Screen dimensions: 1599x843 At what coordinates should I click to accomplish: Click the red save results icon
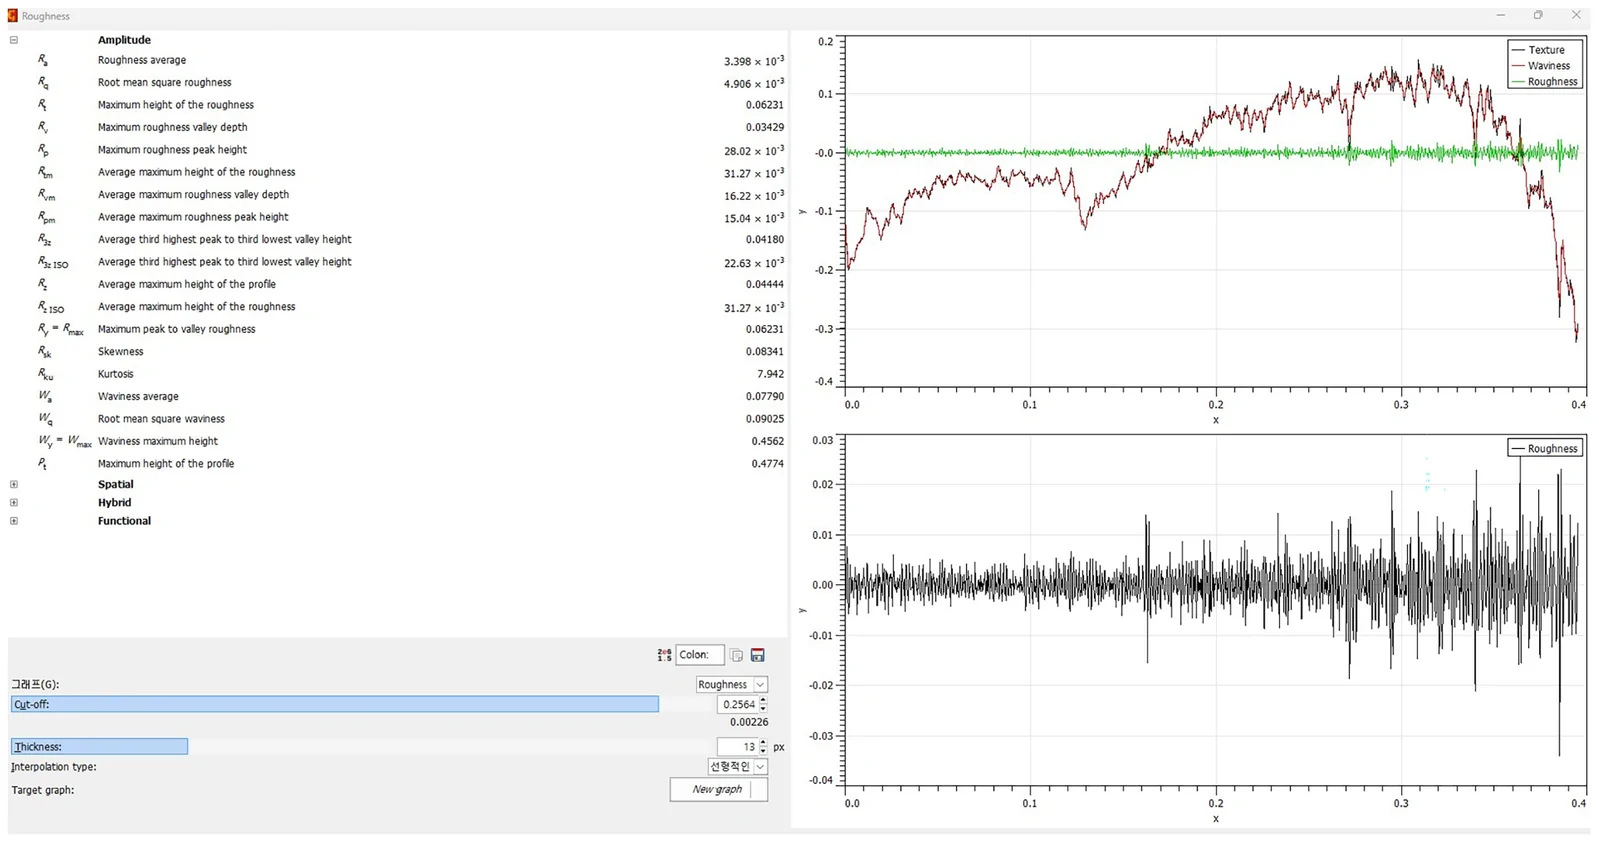[758, 655]
